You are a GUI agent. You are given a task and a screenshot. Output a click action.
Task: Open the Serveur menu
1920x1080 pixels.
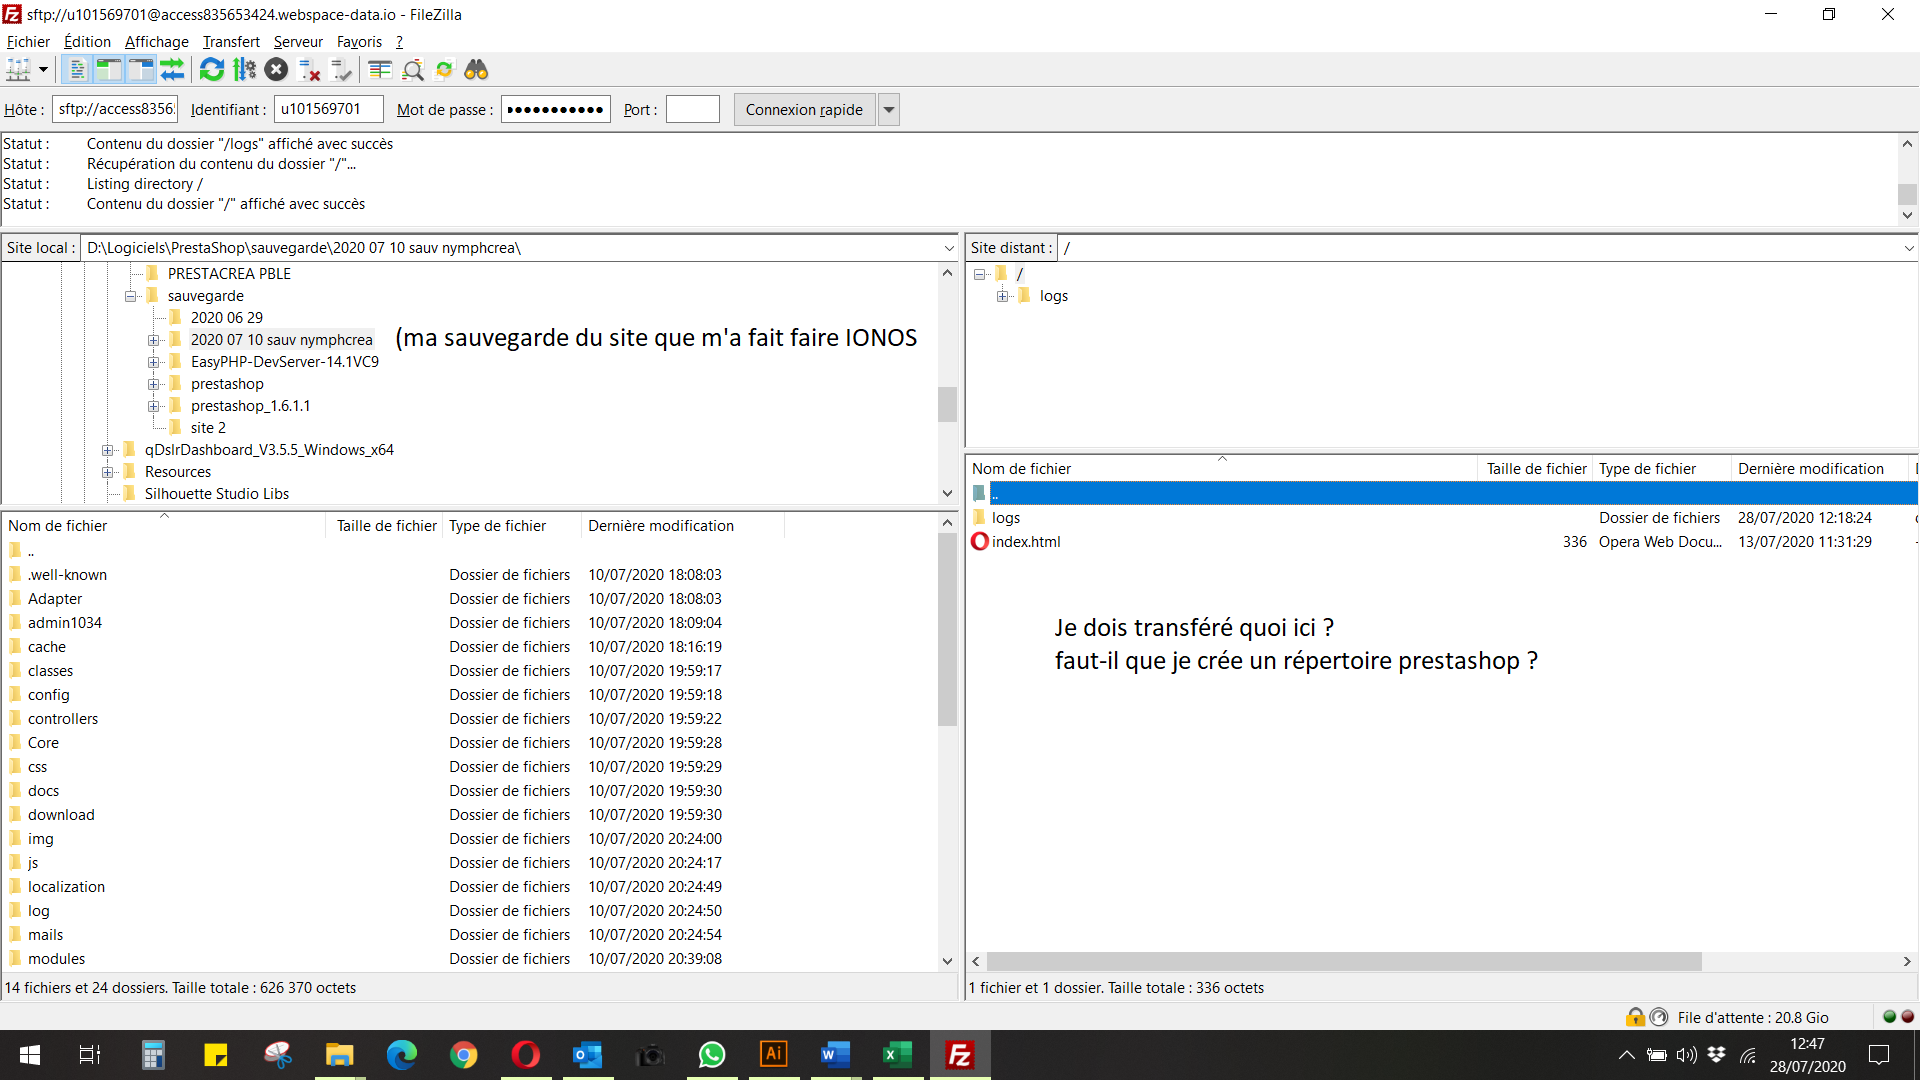297,42
